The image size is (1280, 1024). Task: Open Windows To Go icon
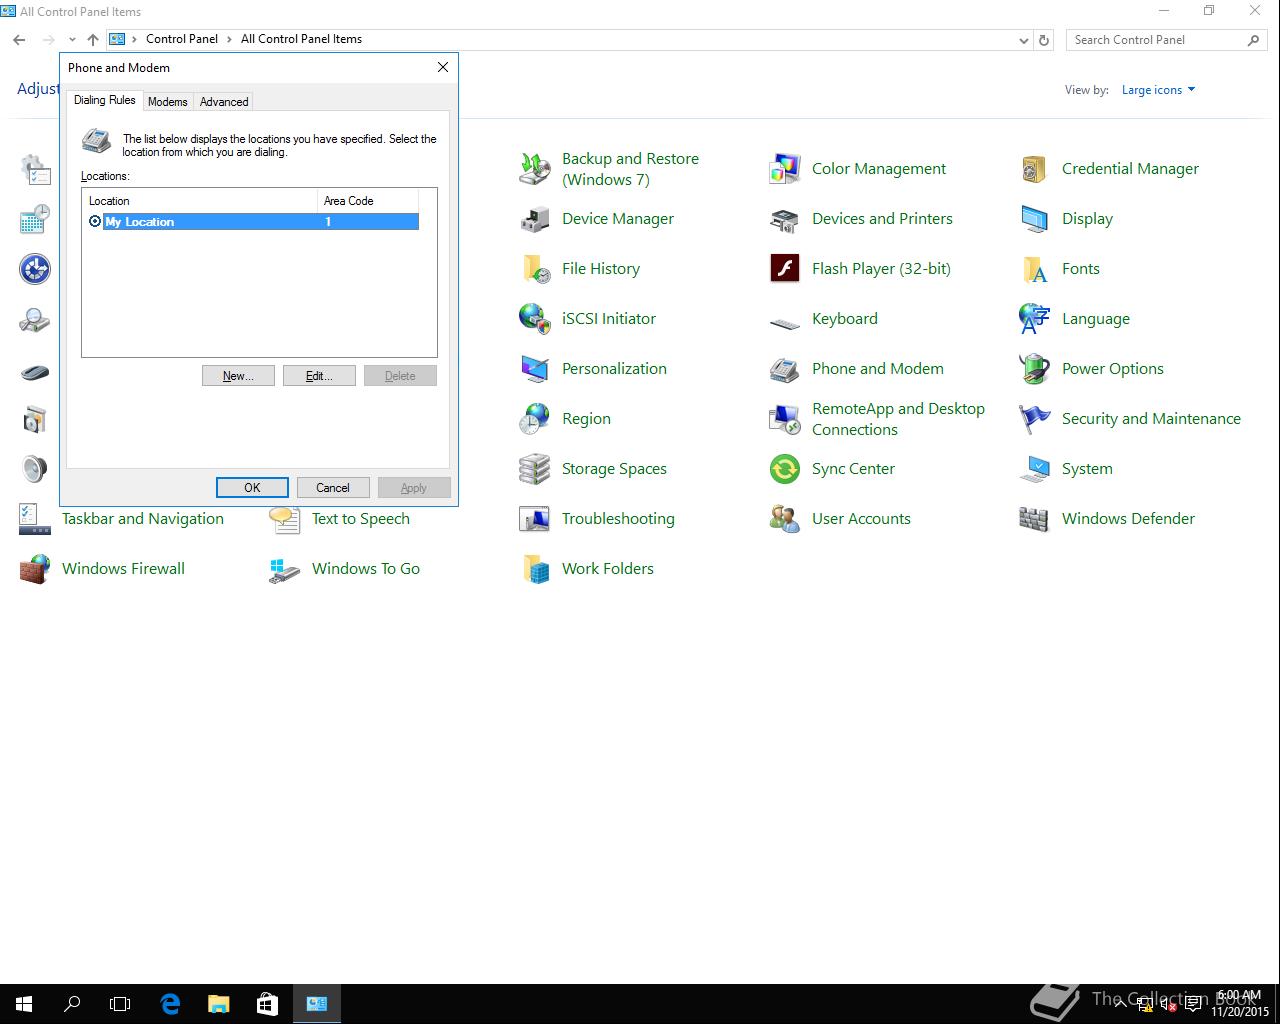click(285, 569)
